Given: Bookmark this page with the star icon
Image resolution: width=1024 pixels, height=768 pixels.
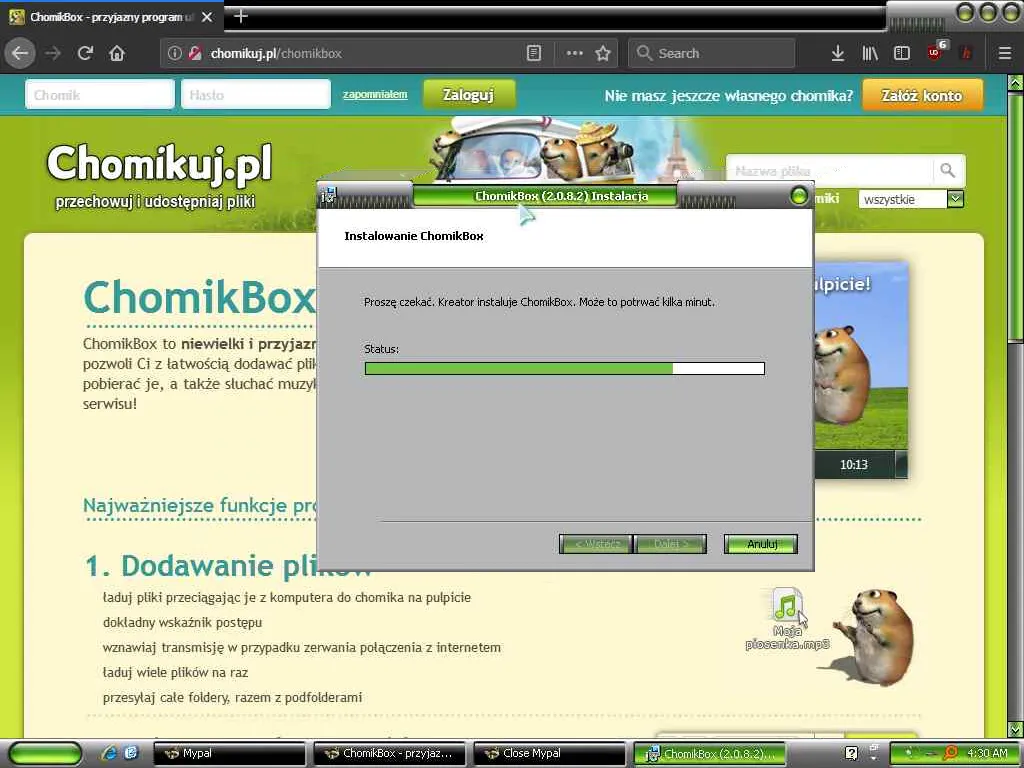Looking at the screenshot, I should (x=603, y=53).
